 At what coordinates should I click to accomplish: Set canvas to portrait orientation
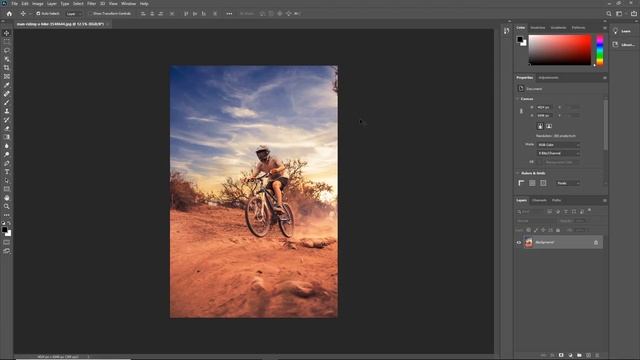click(540, 126)
